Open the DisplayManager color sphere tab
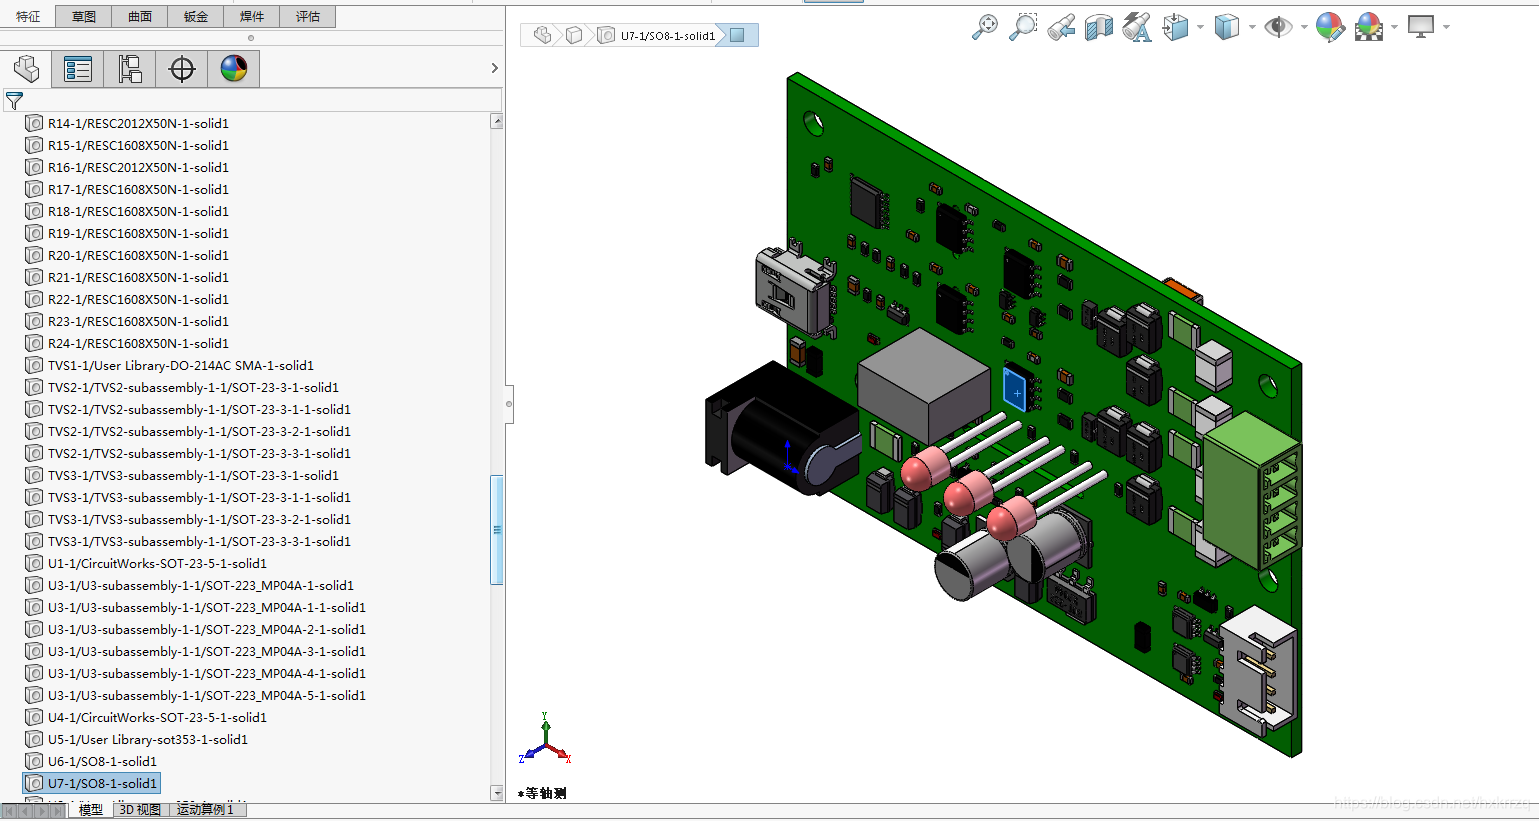Image resolution: width=1539 pixels, height=821 pixels. (234, 69)
